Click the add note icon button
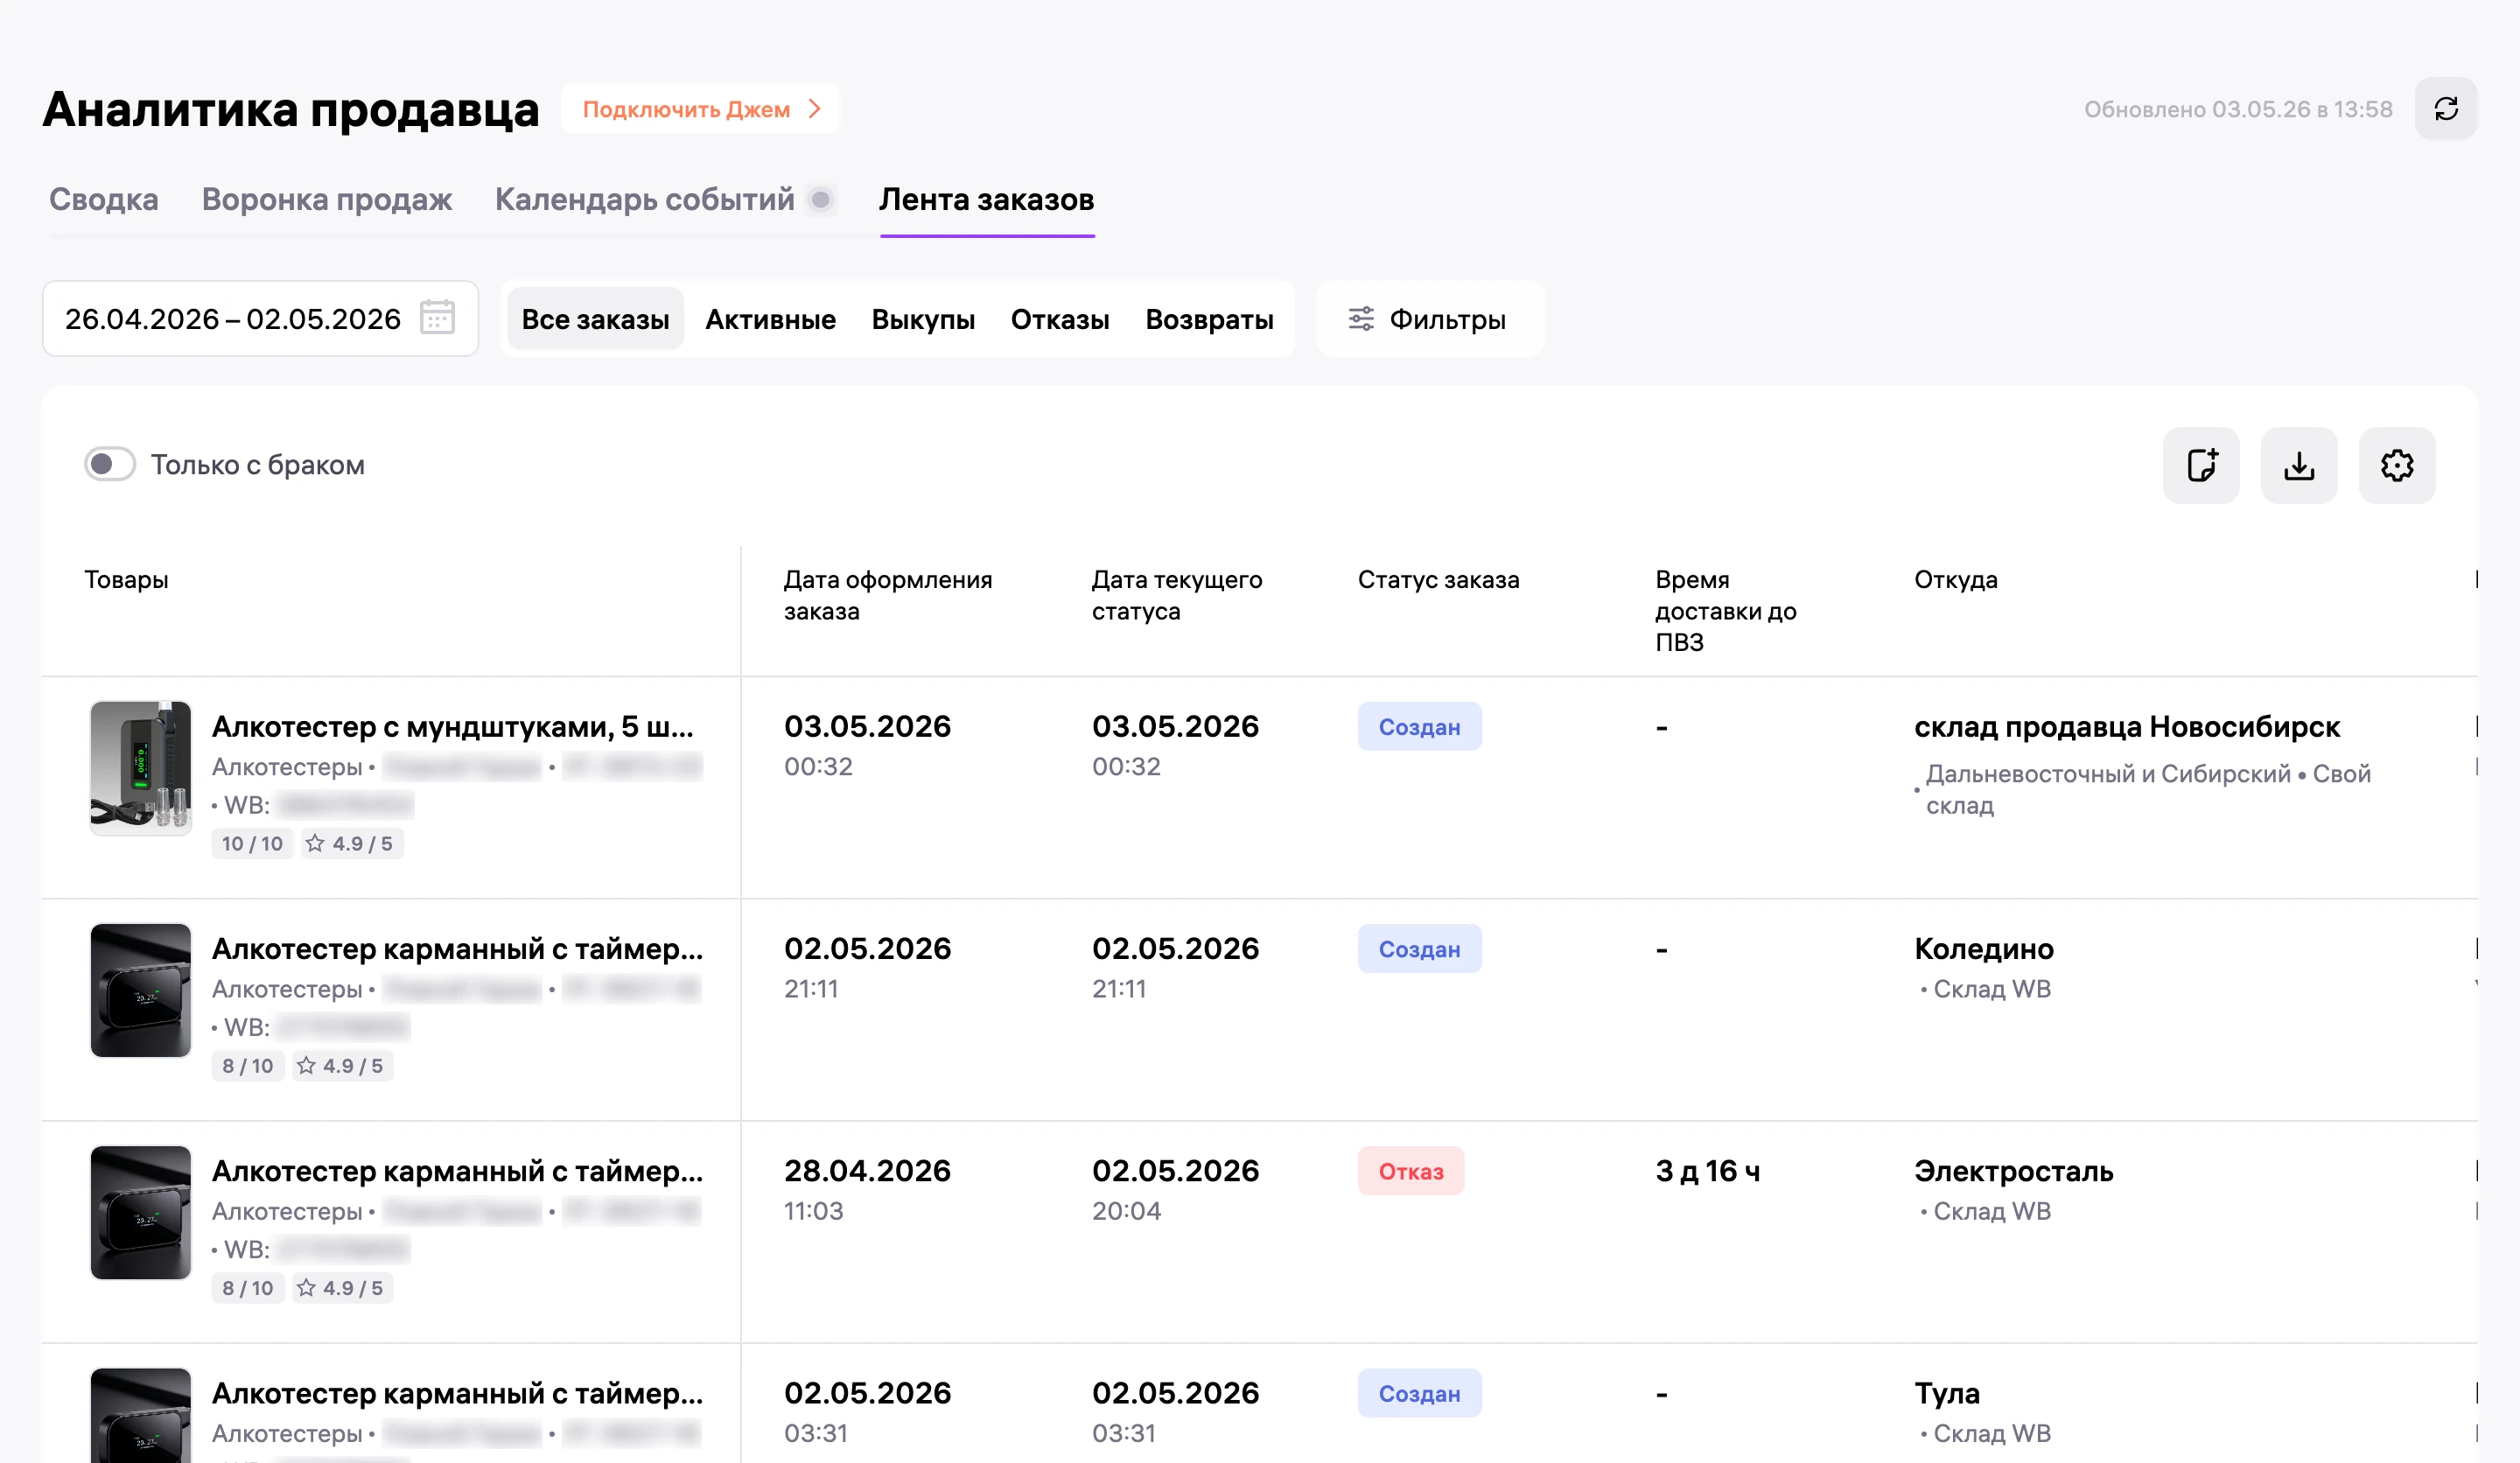 click(x=2201, y=465)
